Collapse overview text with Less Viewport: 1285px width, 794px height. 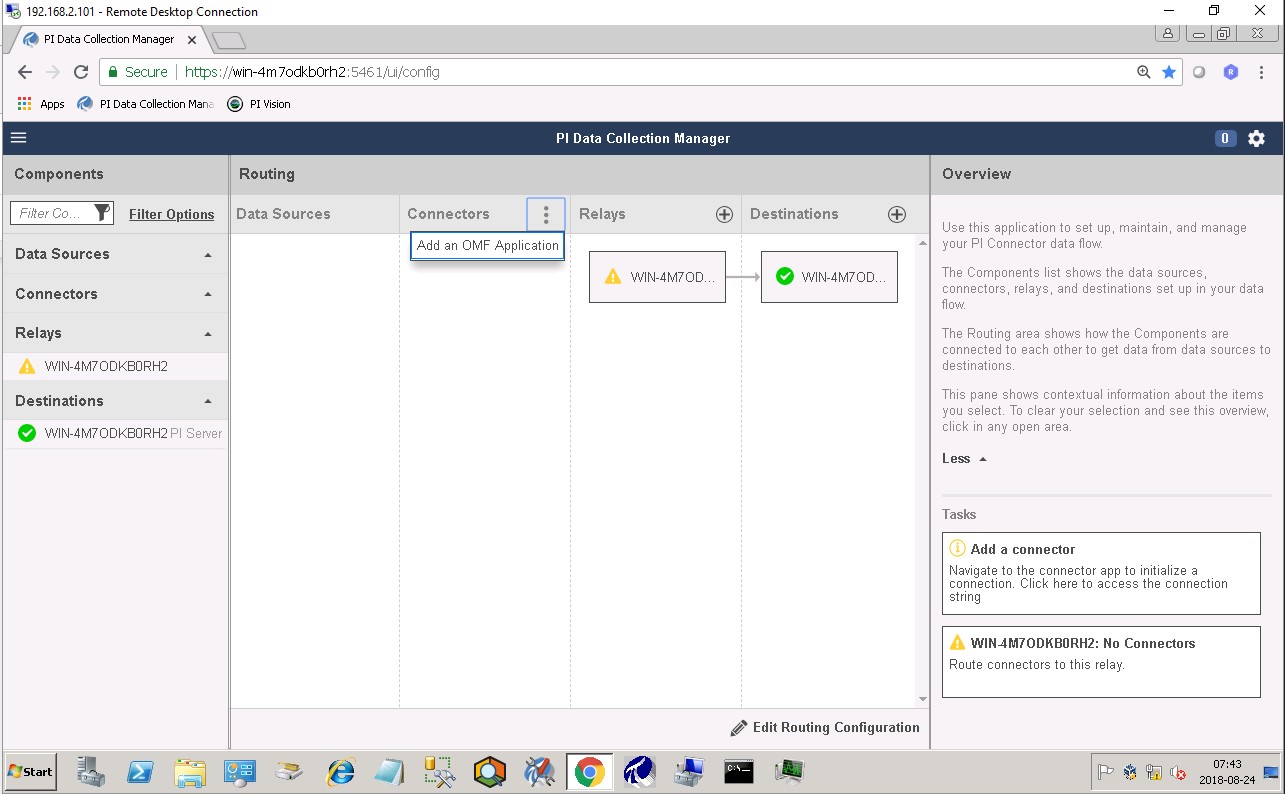click(x=964, y=458)
